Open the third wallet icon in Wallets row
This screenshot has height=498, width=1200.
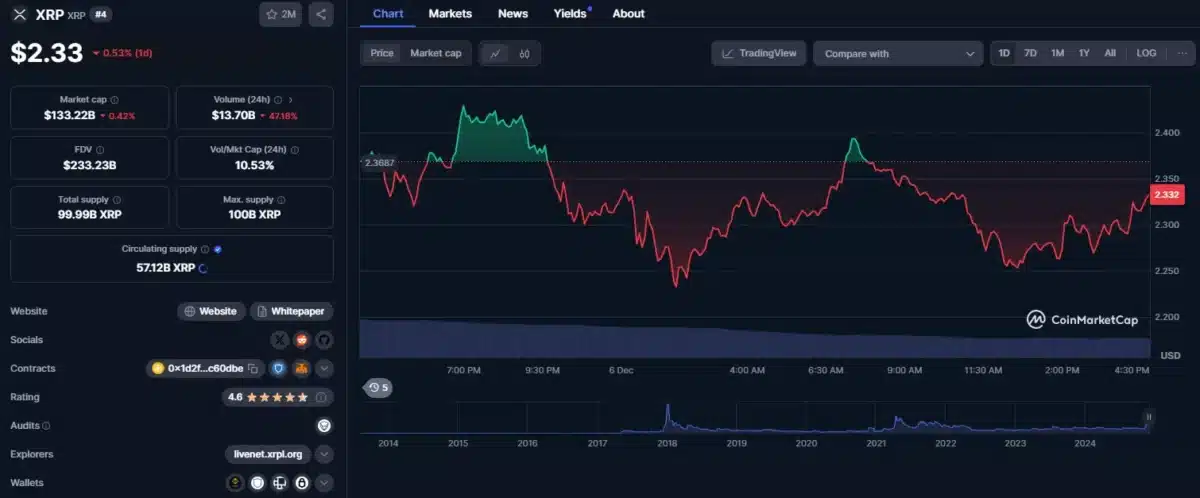click(x=279, y=483)
